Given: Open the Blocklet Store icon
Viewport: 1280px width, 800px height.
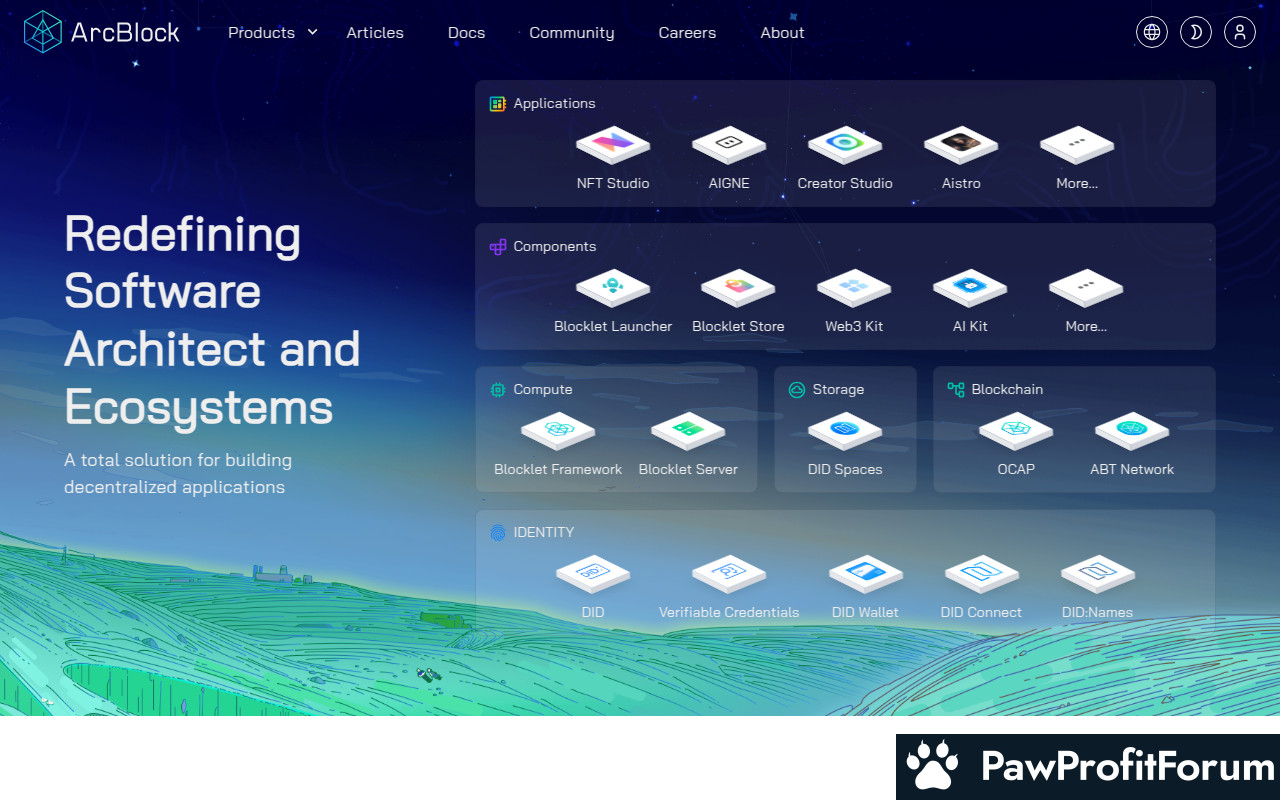Looking at the screenshot, I should tap(738, 289).
